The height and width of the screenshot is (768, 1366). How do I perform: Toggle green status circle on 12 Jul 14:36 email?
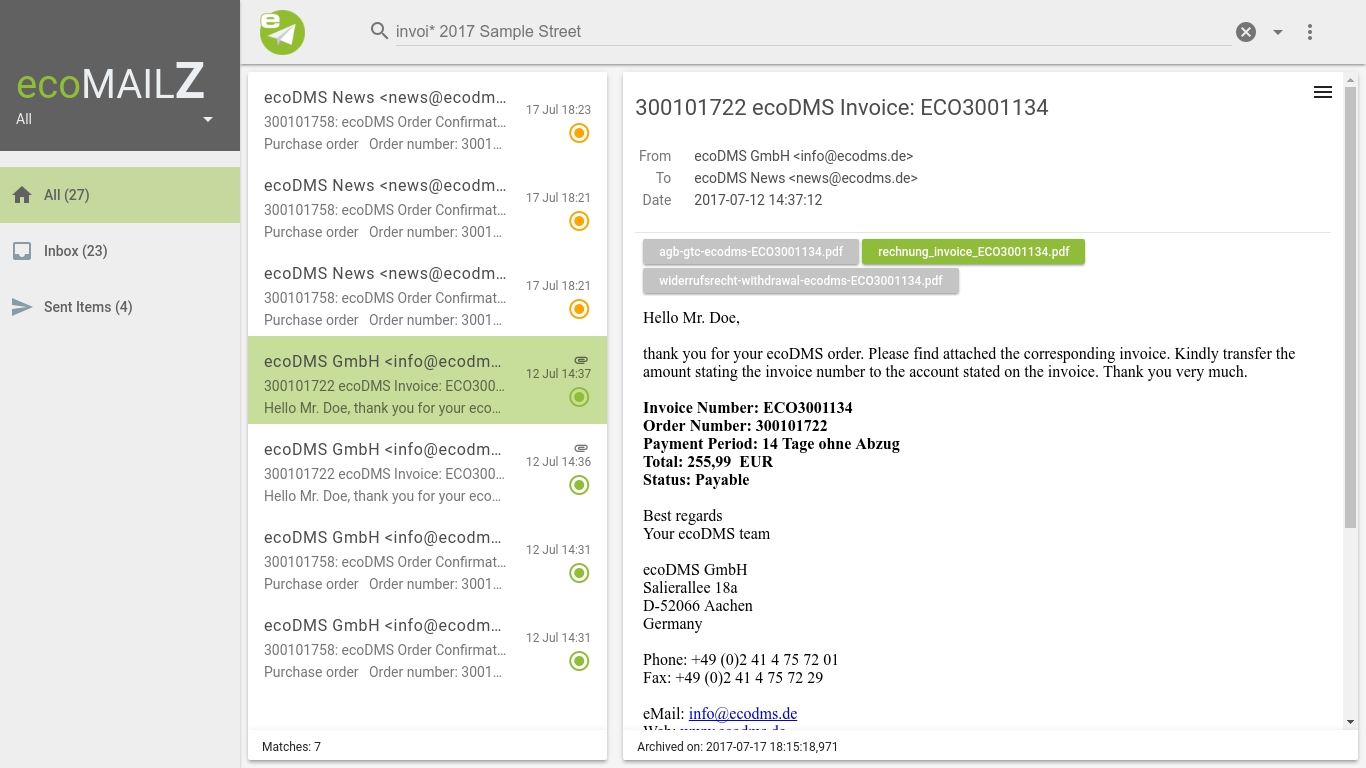click(x=579, y=485)
